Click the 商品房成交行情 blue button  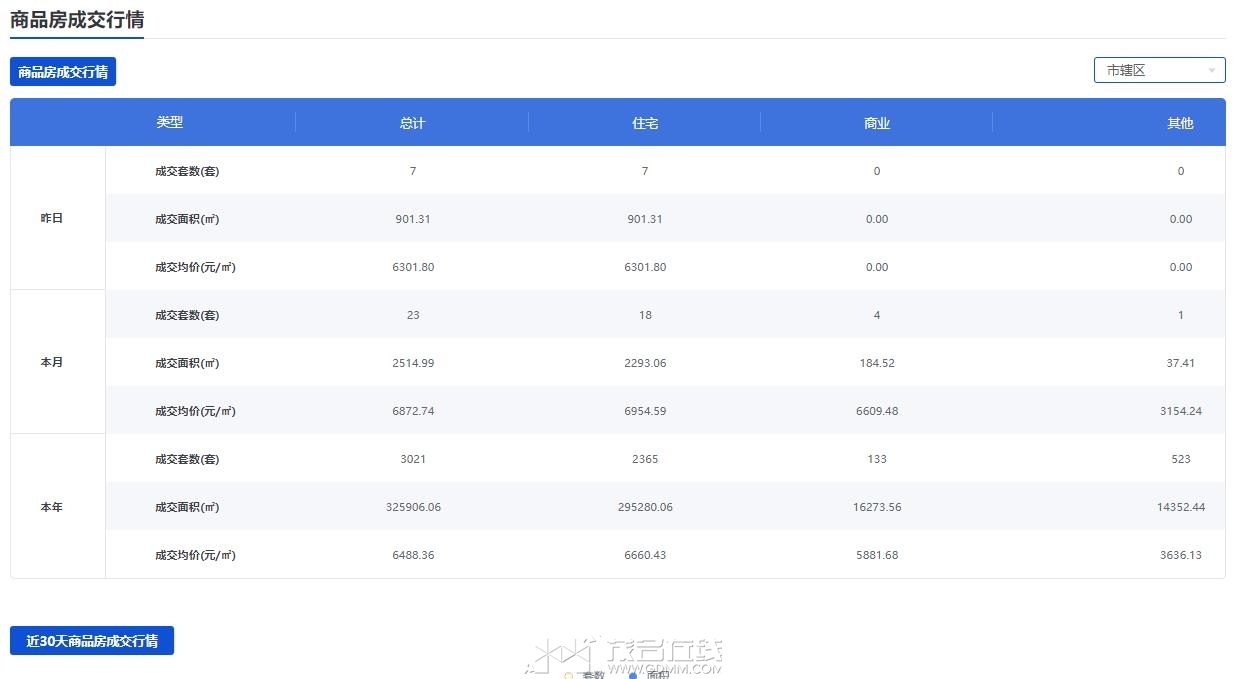coord(63,72)
